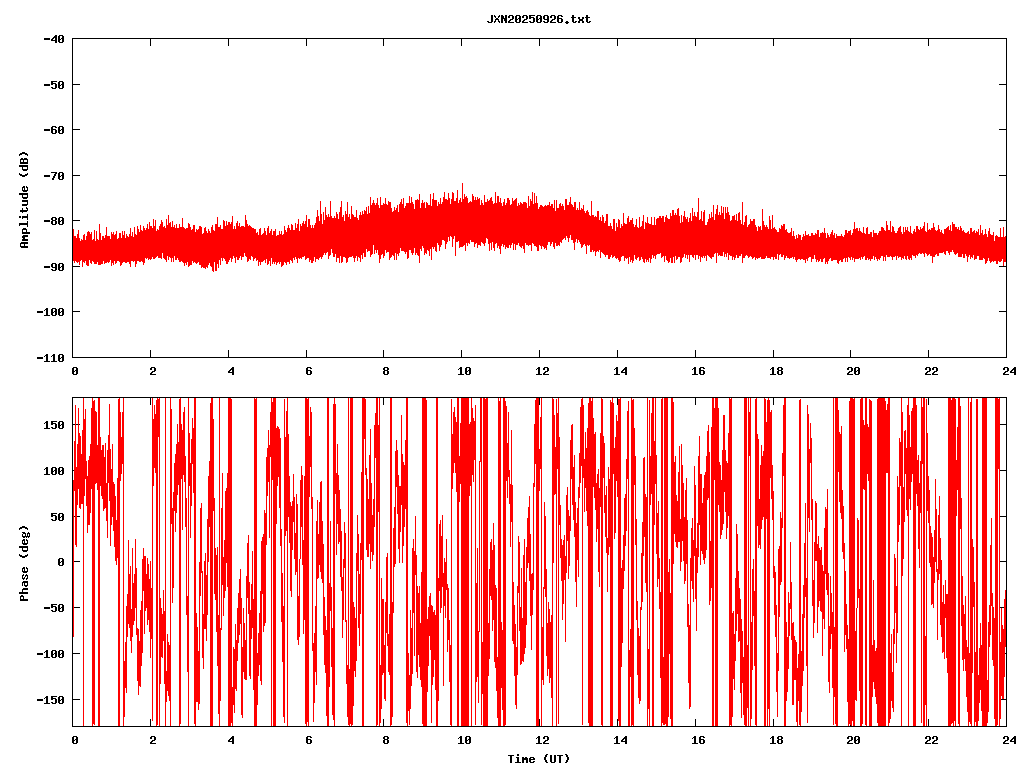Click the Time (UT) axis label
The image size is (1024, 768).
(538, 759)
